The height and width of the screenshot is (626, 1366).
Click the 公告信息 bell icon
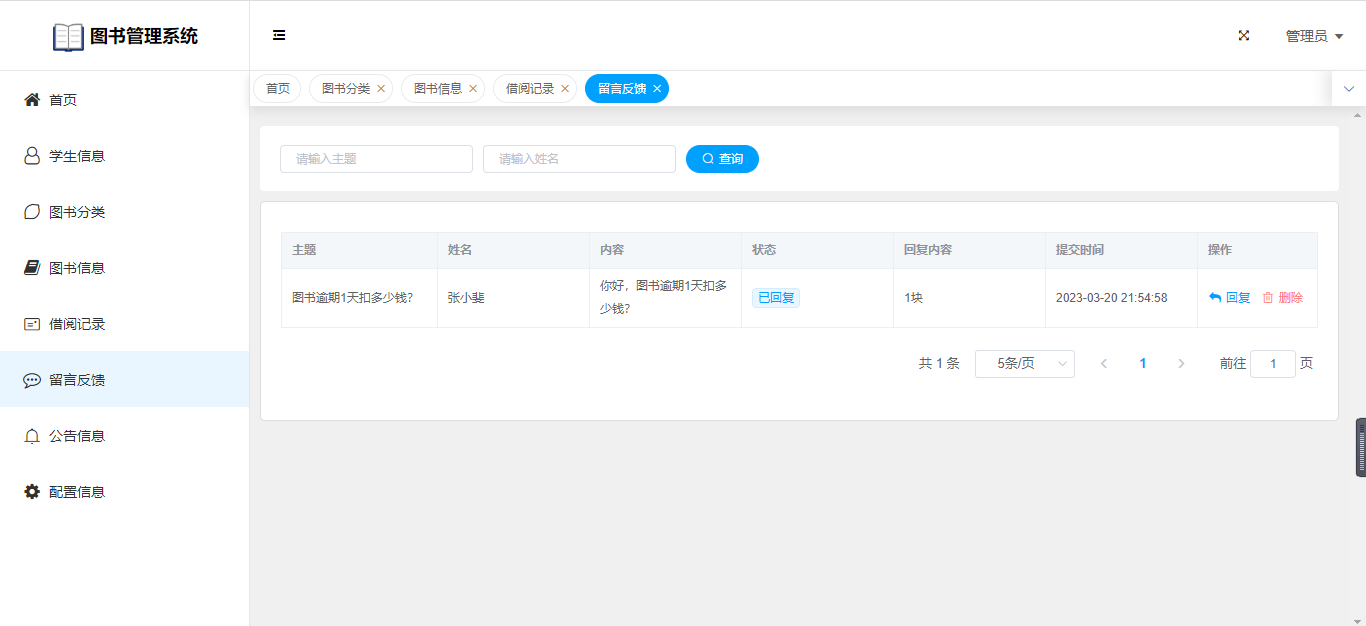(32, 436)
